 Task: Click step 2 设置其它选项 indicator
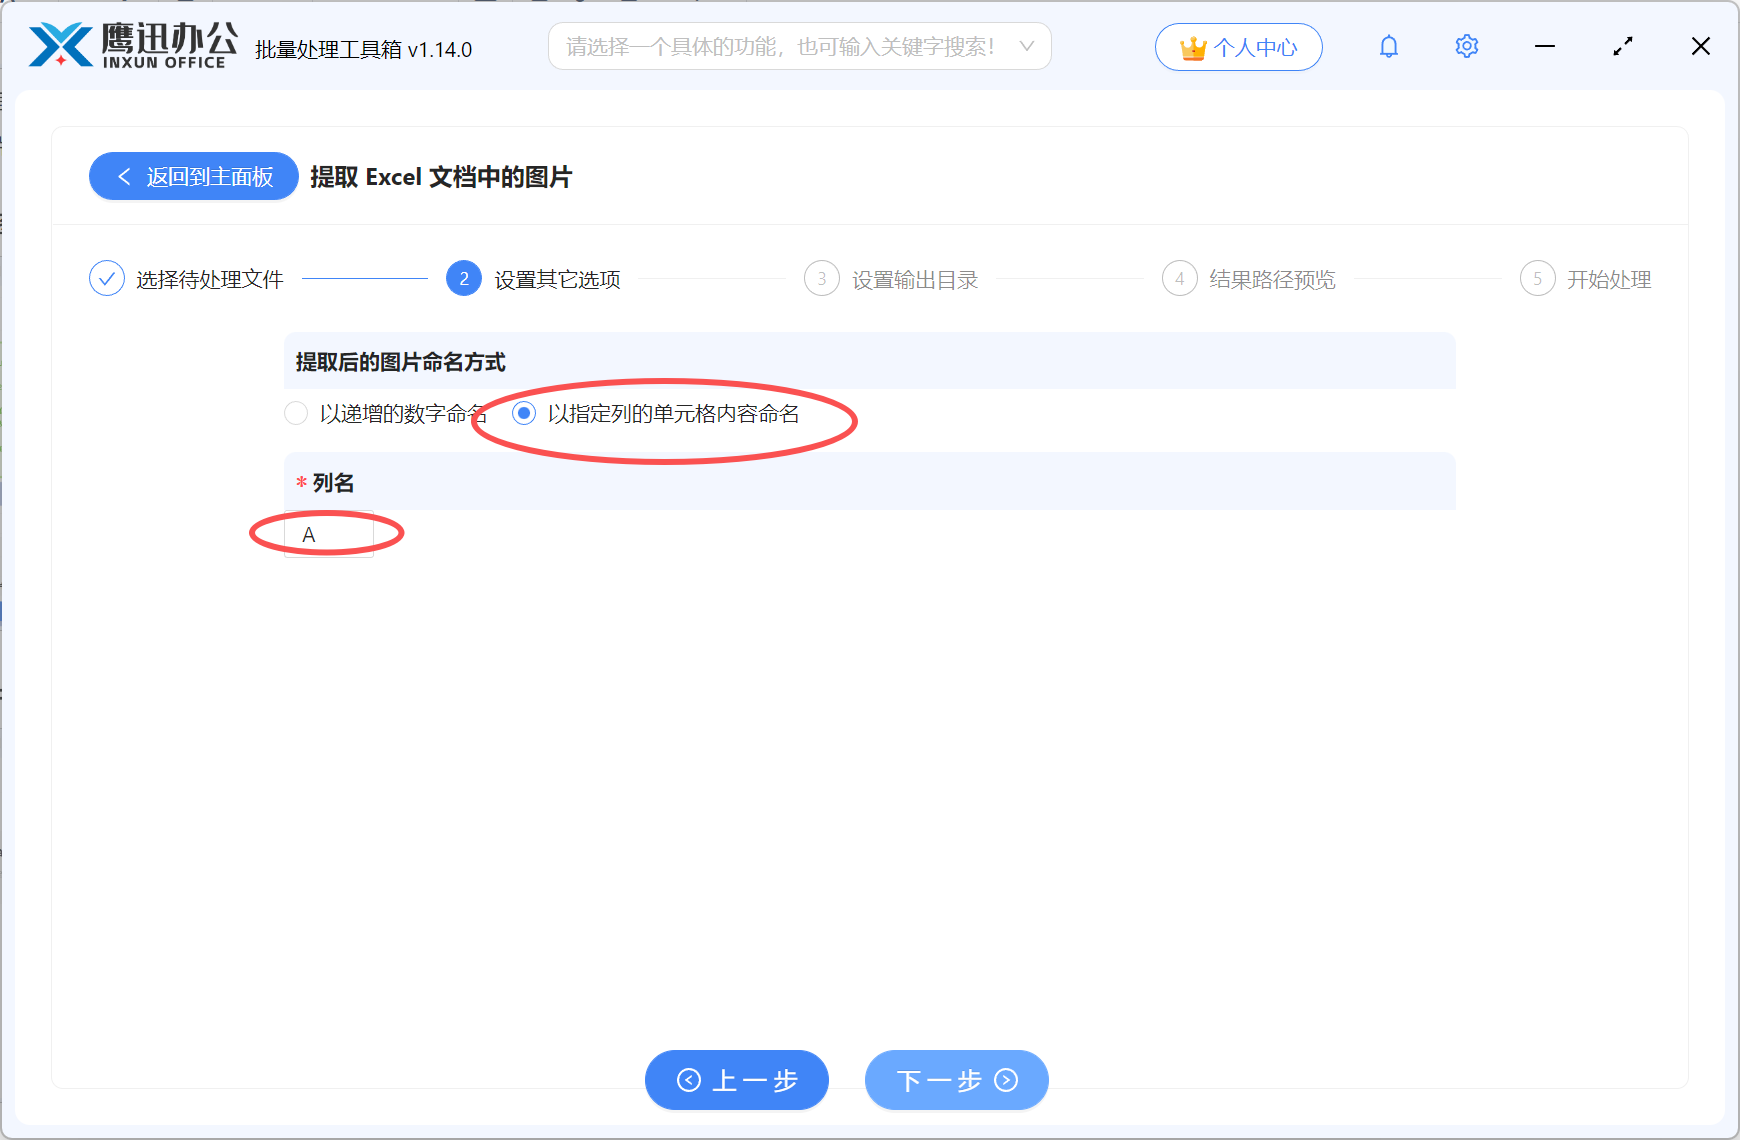[x=463, y=278]
